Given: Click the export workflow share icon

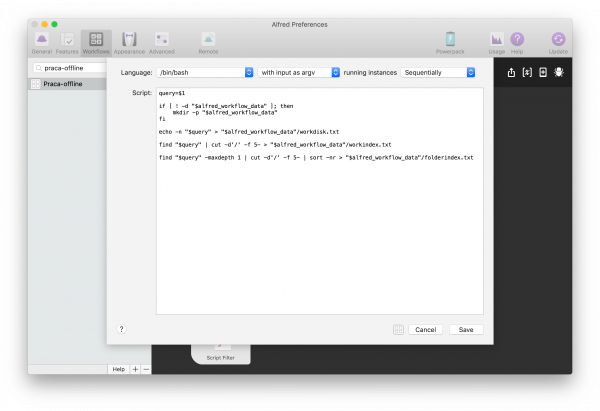Looking at the screenshot, I should 511,72.
